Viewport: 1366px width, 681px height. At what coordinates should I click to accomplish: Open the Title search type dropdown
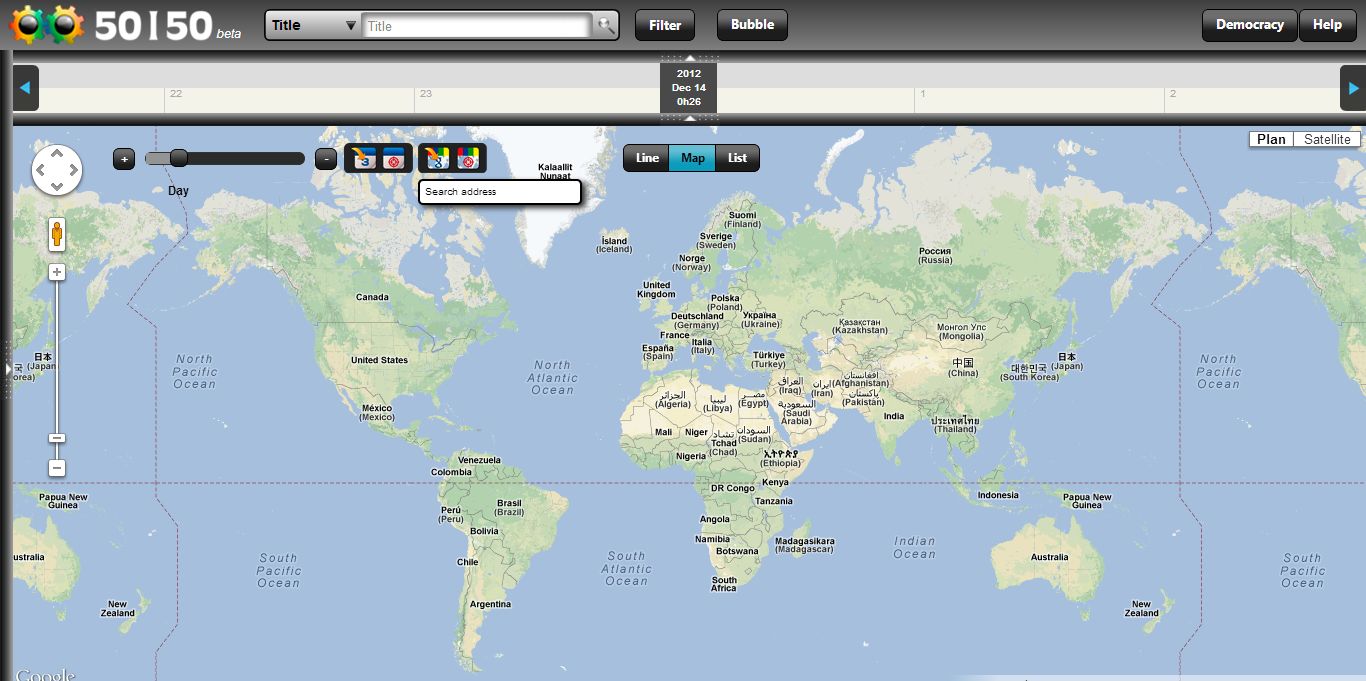[x=315, y=26]
